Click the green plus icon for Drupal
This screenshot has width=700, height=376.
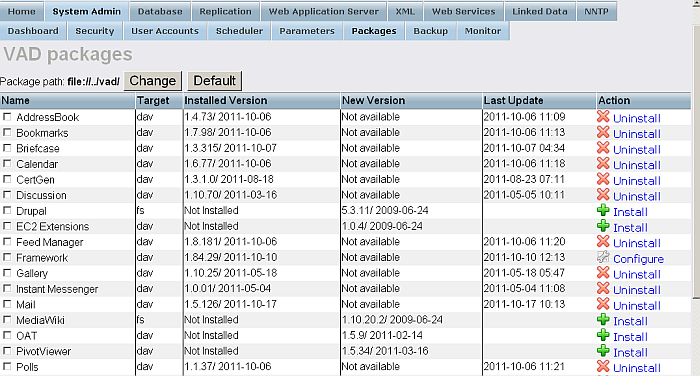(x=603, y=210)
